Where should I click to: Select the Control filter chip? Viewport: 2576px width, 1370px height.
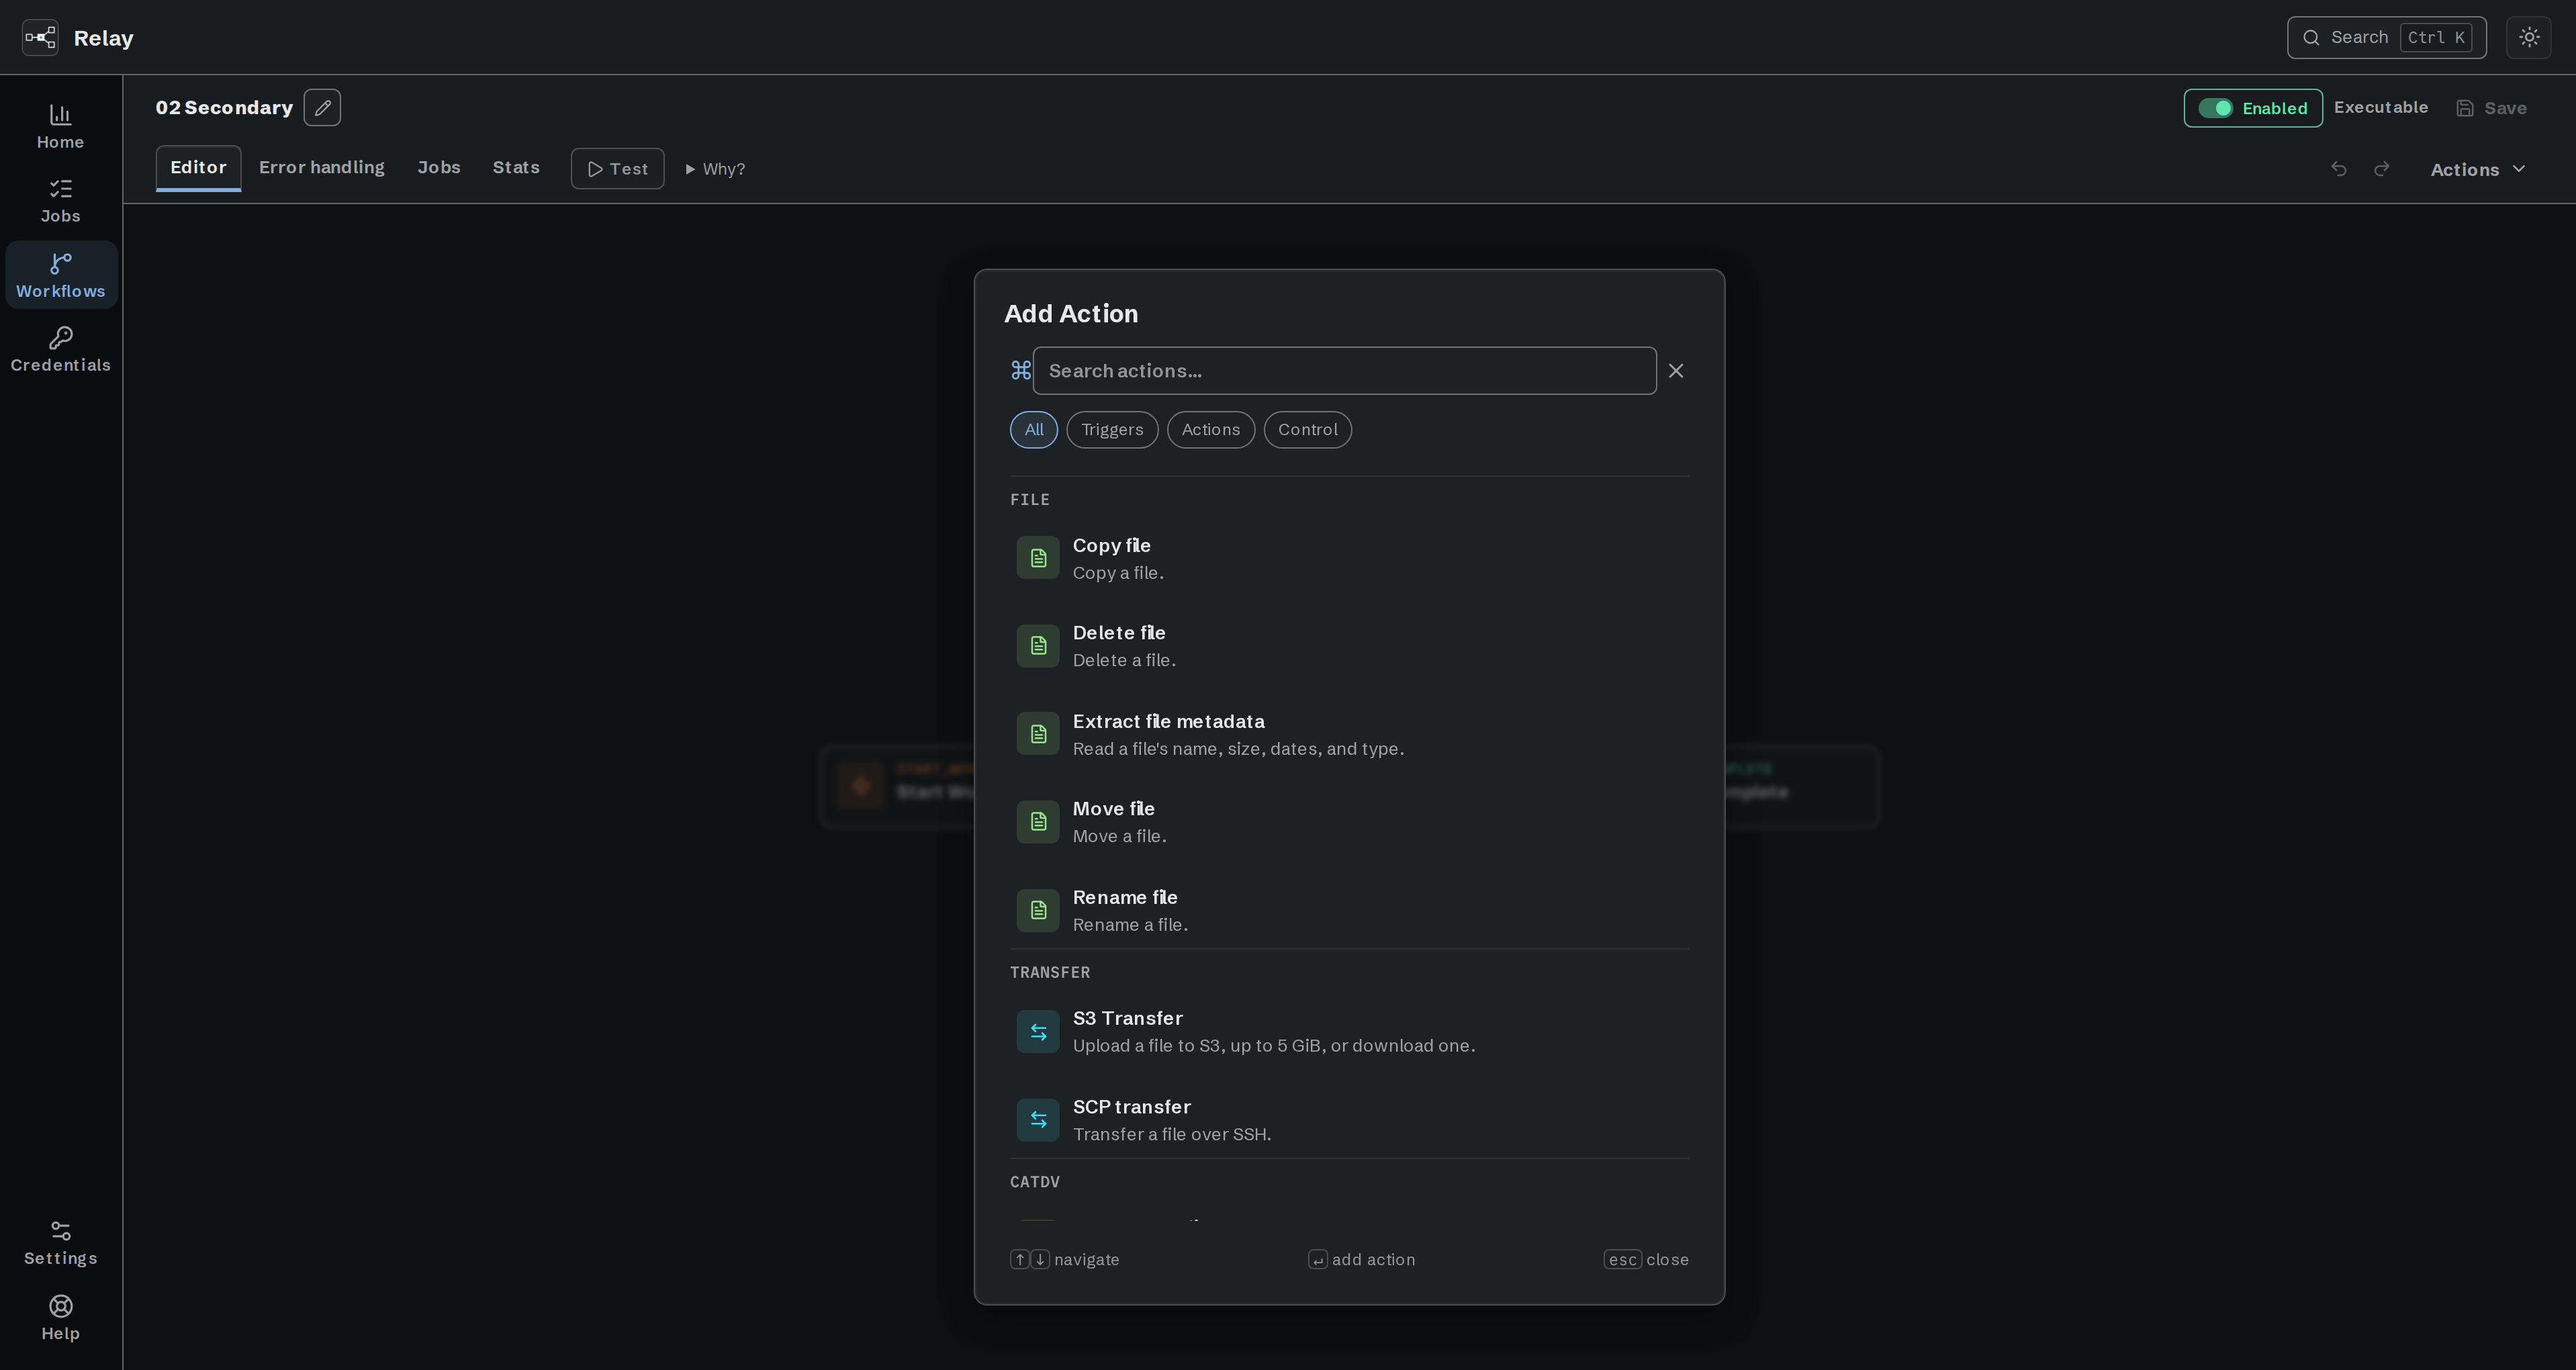tap(1308, 430)
